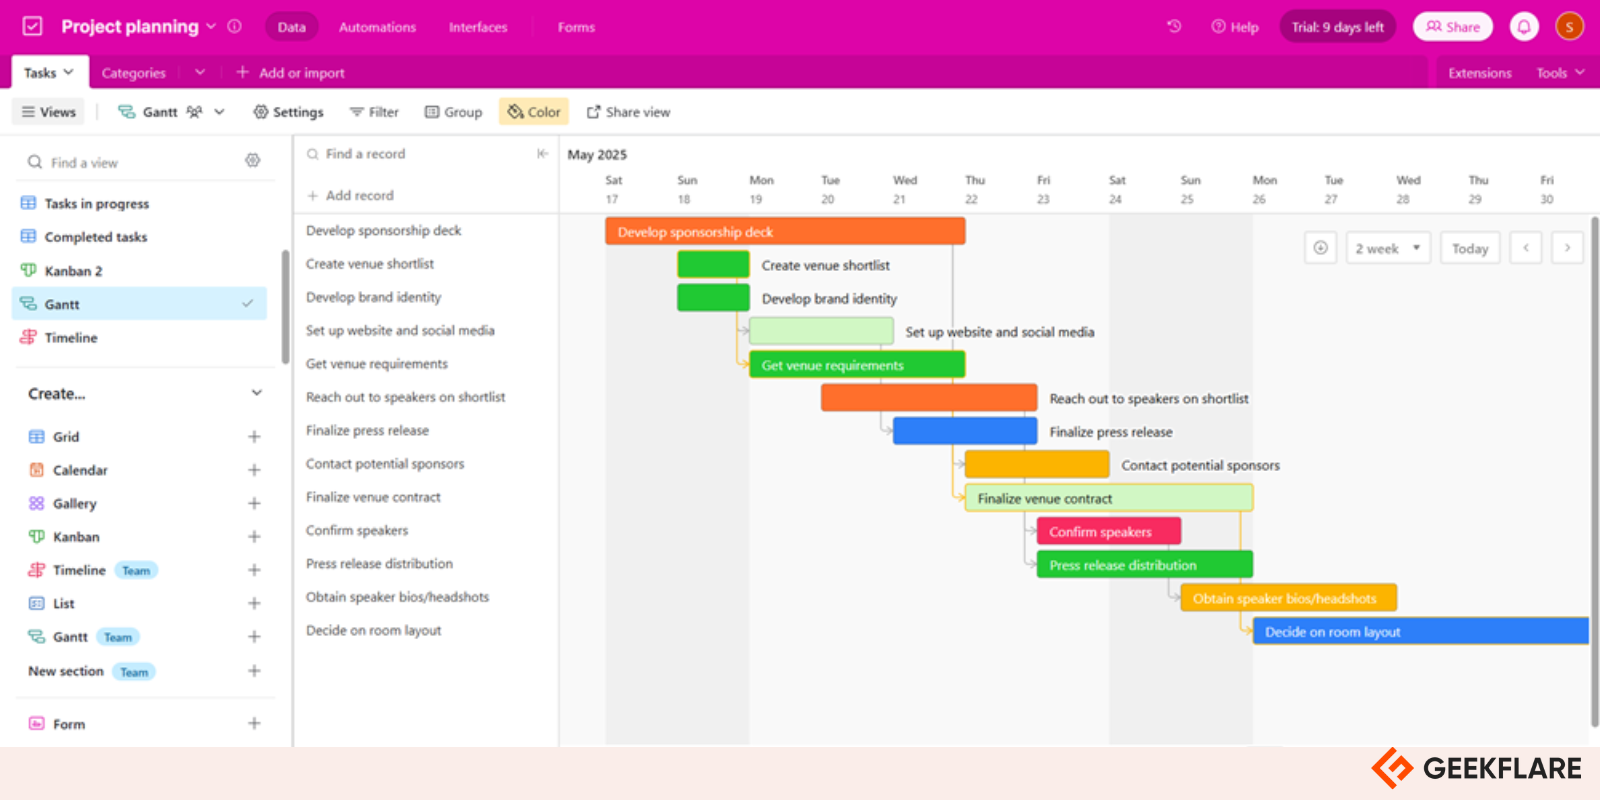
Task: Select the pink Confirm speakers bar
Action: pyautogui.click(x=1109, y=531)
